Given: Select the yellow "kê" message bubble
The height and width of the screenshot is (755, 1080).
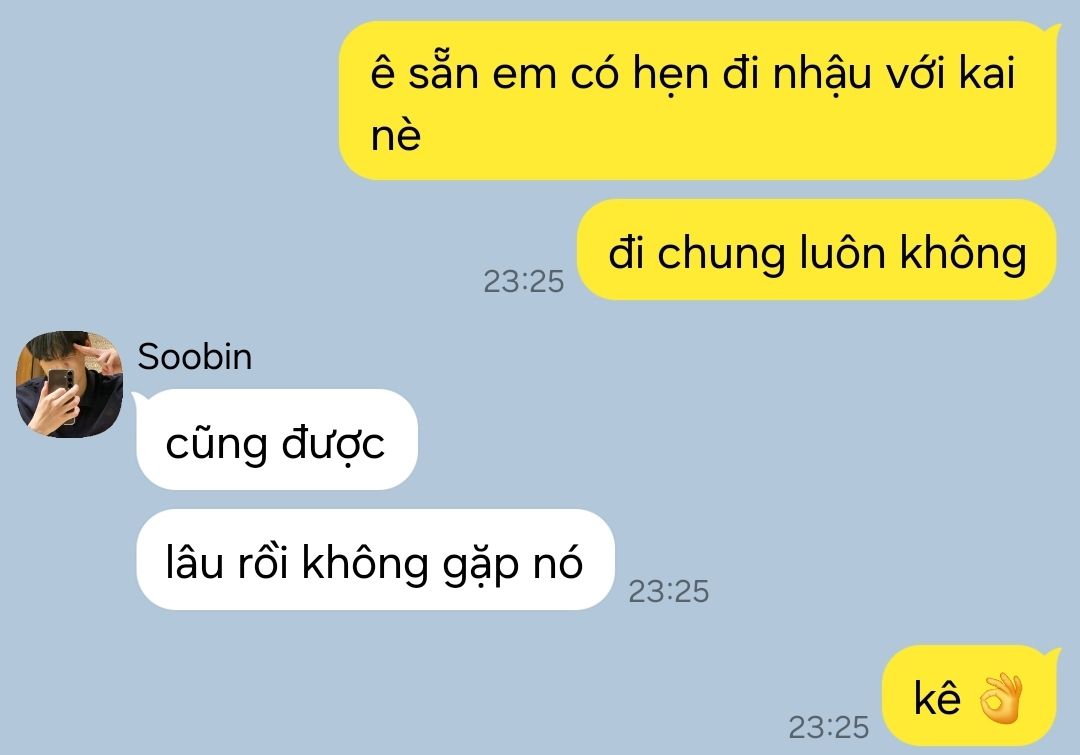Looking at the screenshot, I should tap(969, 696).
